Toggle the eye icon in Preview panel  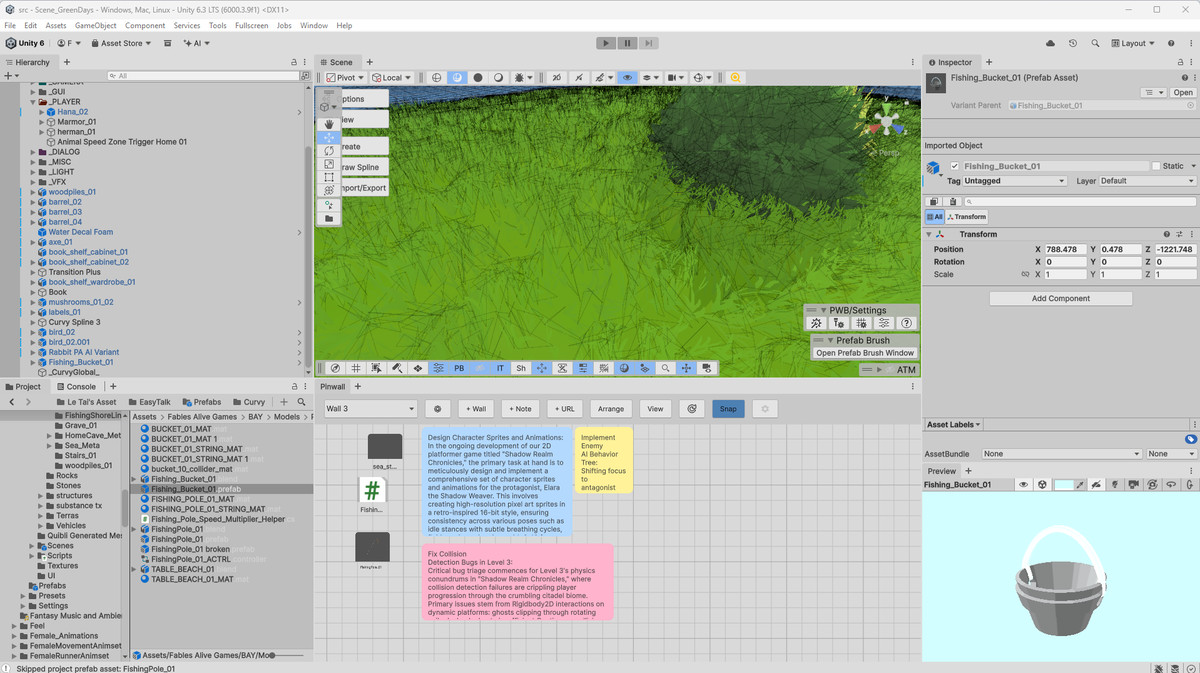tap(1023, 485)
